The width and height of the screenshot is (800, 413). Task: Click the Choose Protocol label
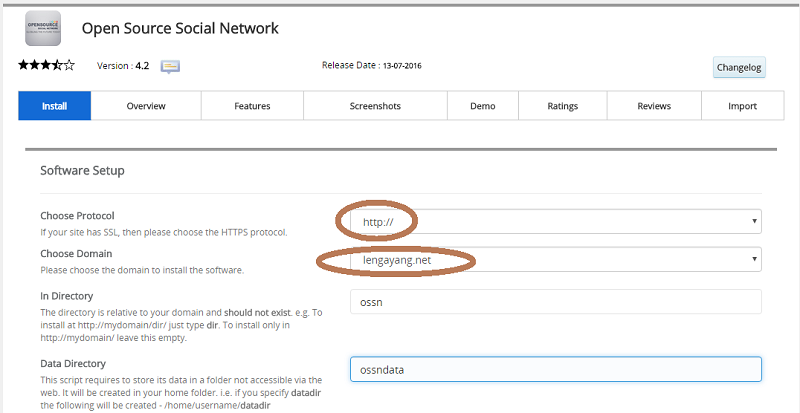tap(77, 215)
